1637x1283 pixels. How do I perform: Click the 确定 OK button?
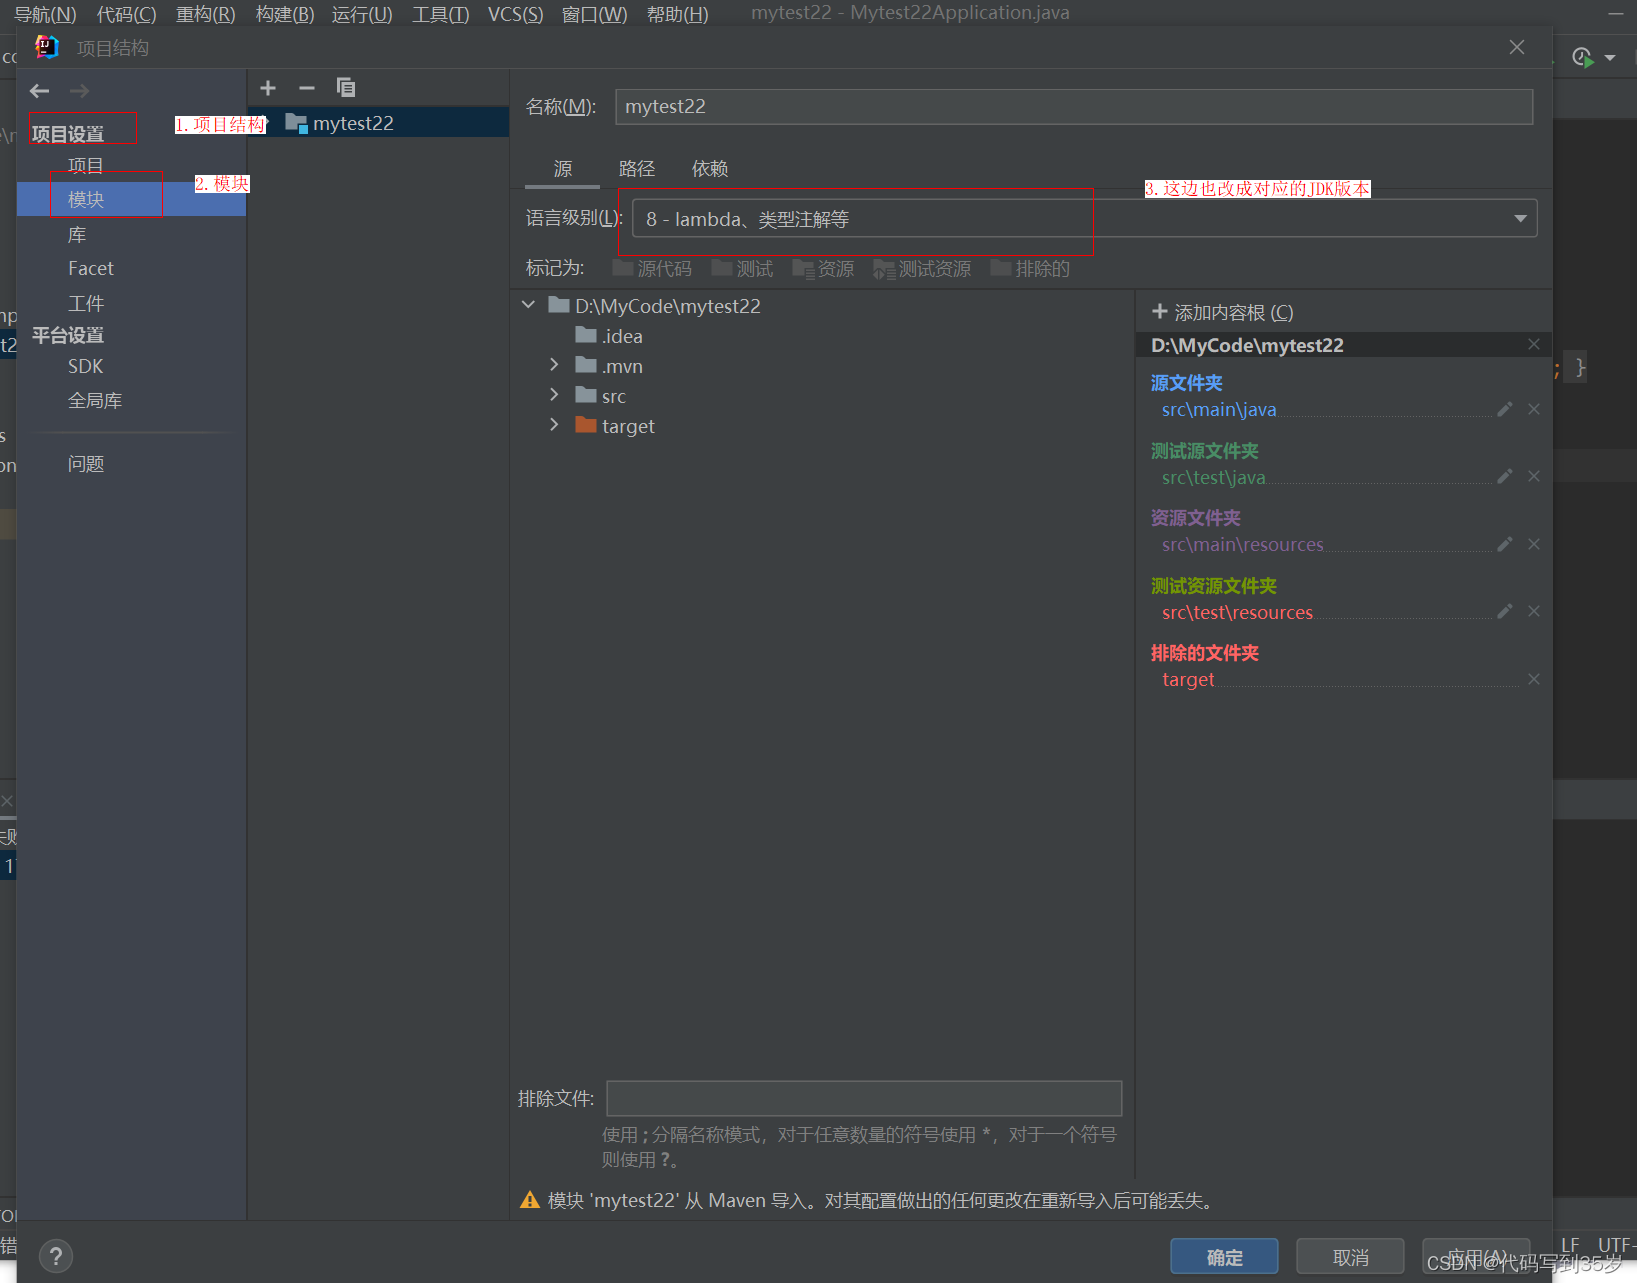[1224, 1257]
